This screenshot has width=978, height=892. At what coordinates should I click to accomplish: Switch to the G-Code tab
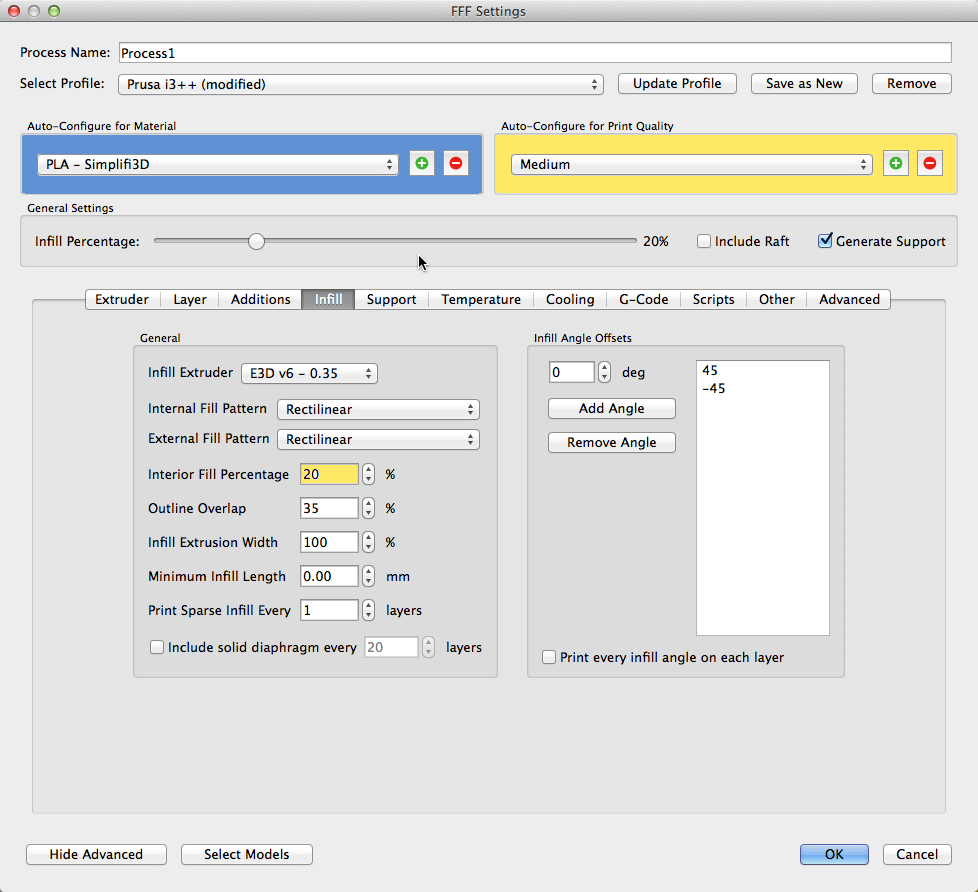click(644, 299)
